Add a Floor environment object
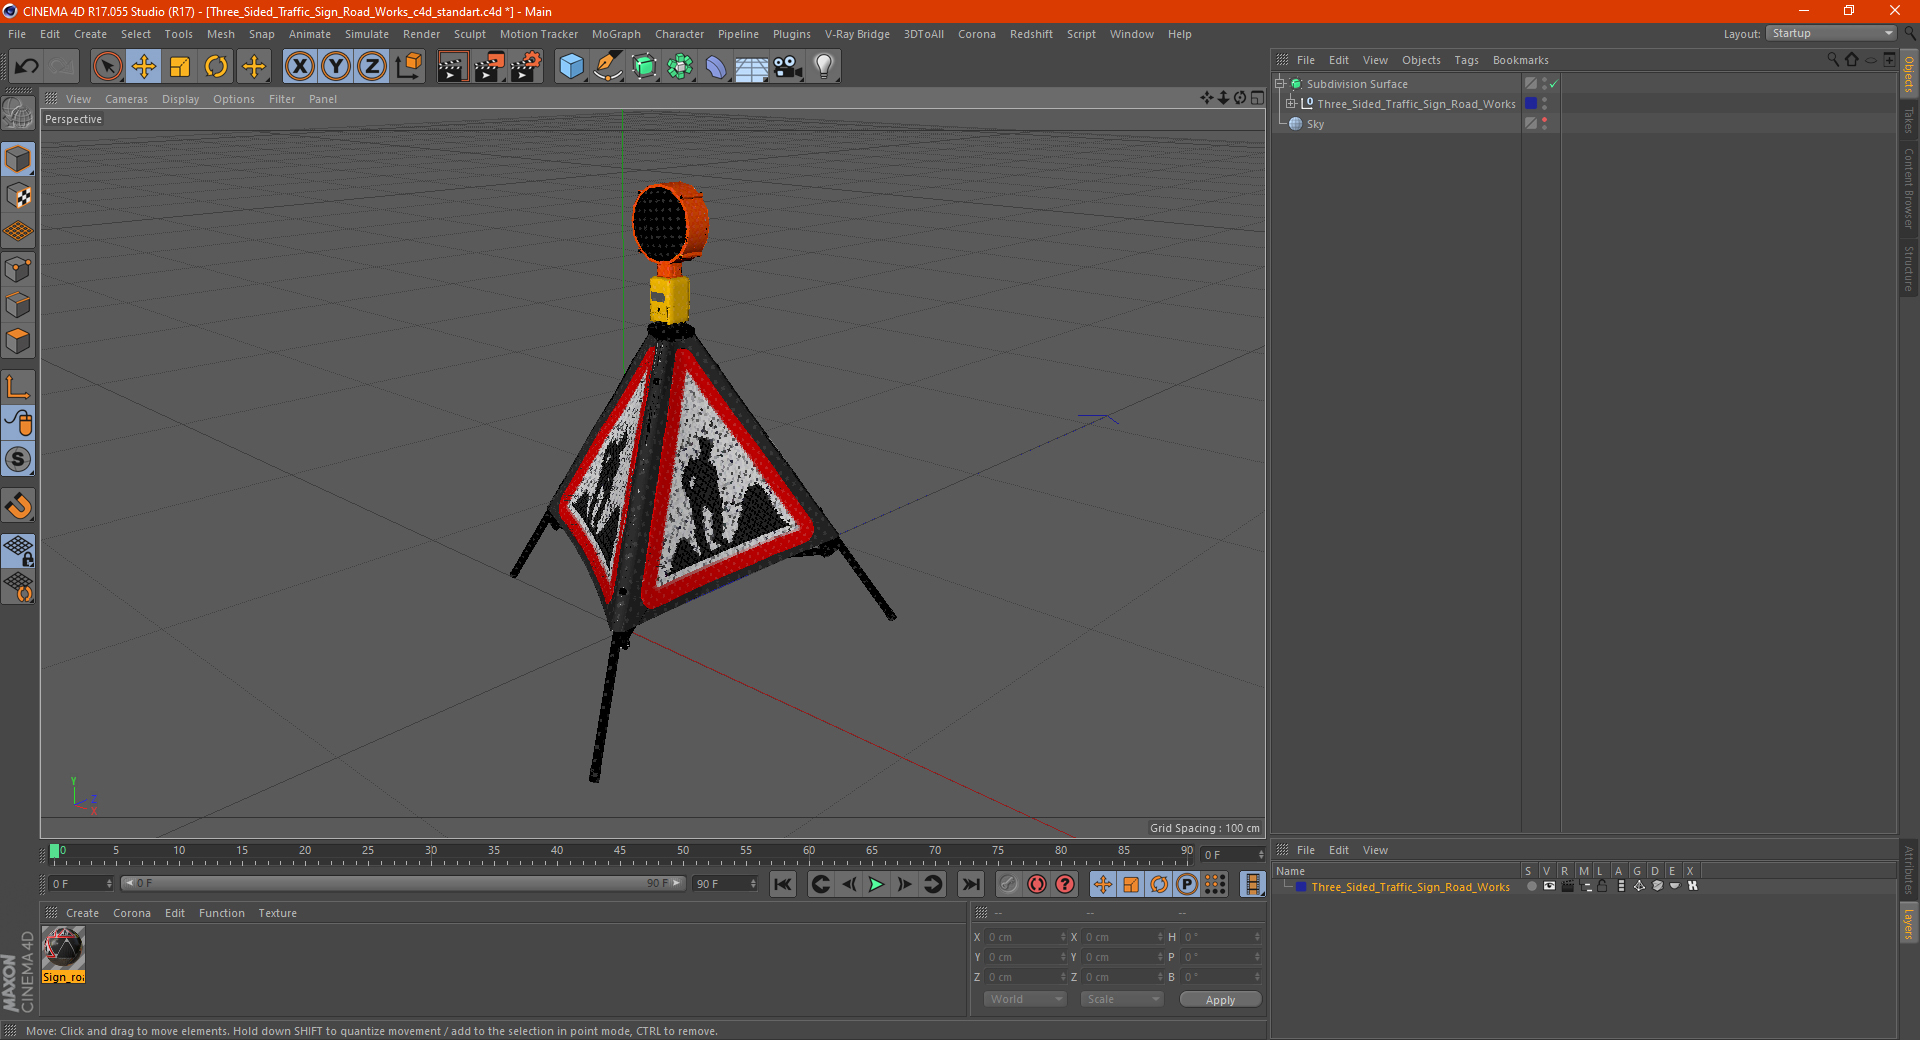 (x=752, y=67)
